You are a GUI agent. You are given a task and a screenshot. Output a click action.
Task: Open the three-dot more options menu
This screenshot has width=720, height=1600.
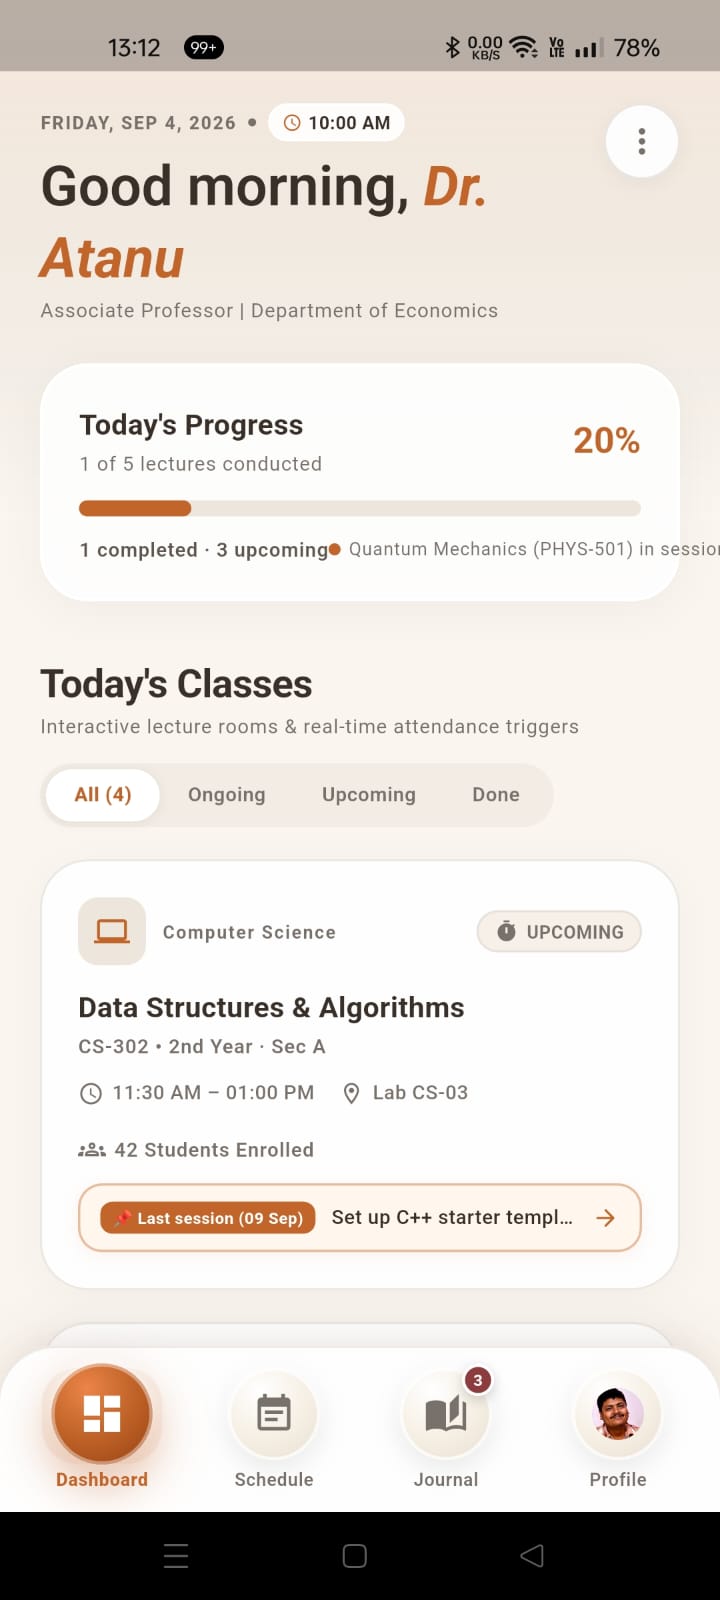pyautogui.click(x=642, y=142)
